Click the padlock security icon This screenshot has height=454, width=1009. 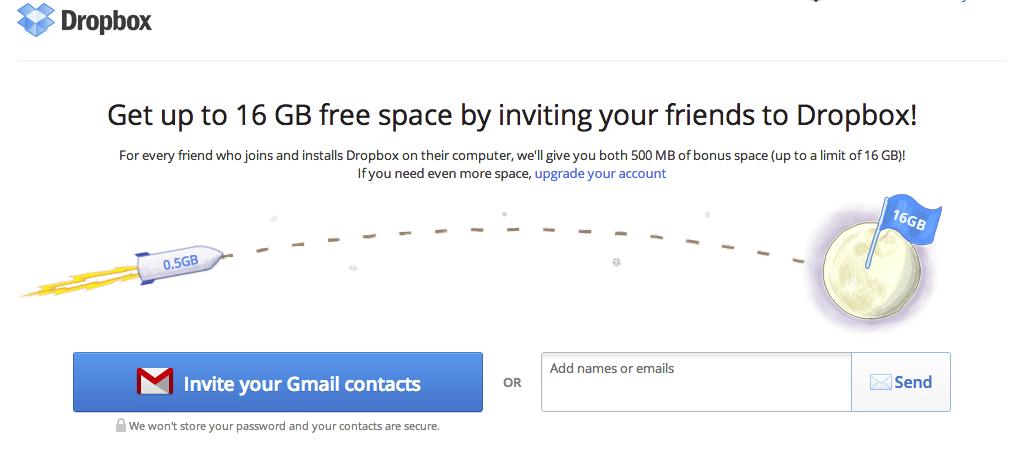[120, 425]
